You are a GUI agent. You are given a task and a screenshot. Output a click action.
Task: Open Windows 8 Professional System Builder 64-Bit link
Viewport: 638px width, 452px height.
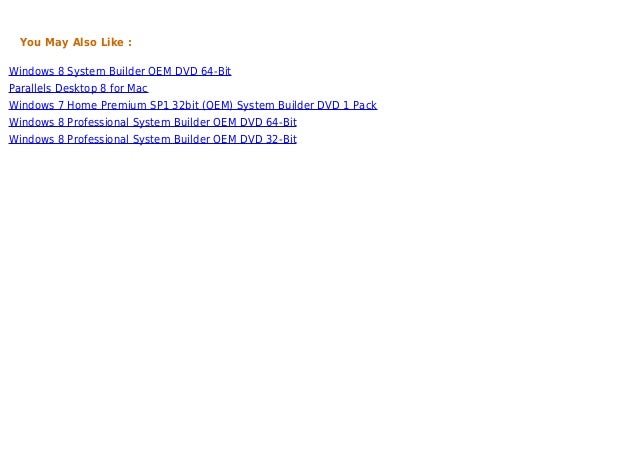point(153,122)
